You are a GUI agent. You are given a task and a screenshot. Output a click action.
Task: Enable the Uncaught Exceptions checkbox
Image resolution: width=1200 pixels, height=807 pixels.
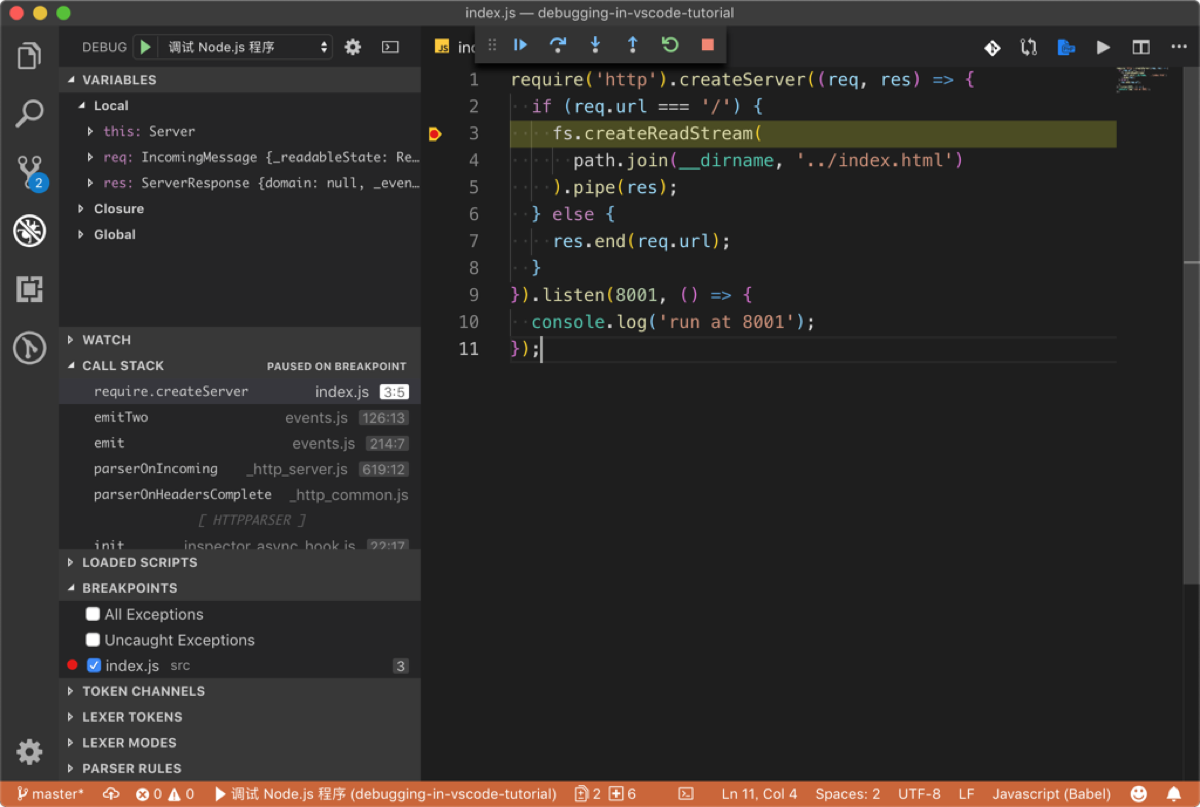tap(93, 640)
